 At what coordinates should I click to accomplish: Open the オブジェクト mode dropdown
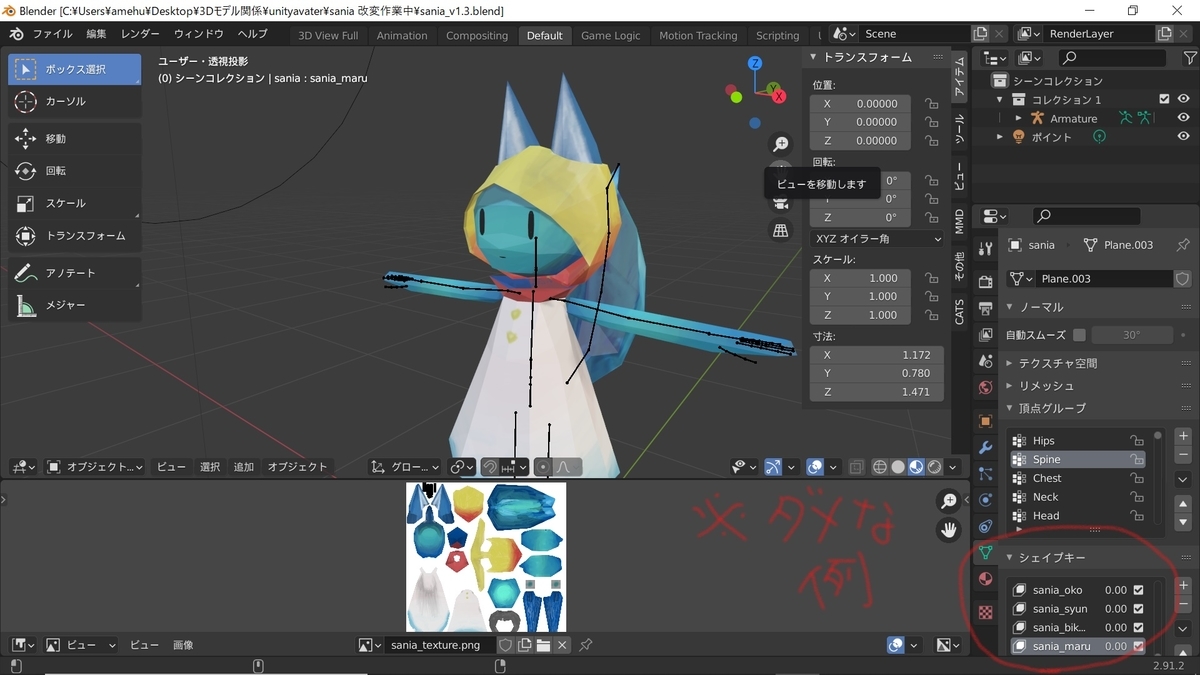pos(95,467)
